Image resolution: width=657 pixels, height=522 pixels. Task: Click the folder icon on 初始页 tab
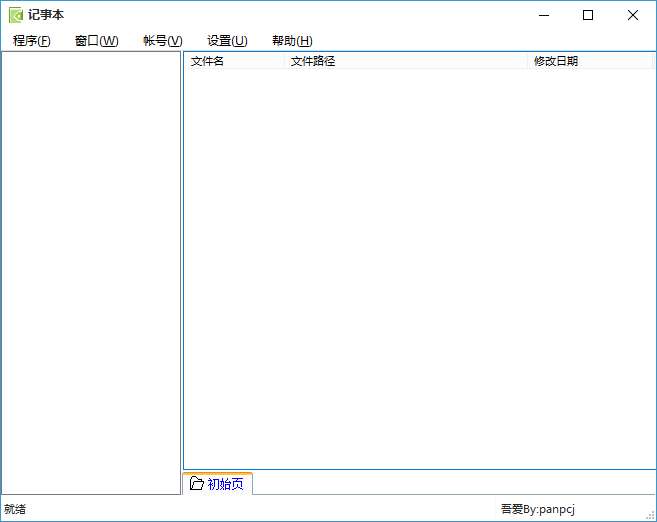point(196,483)
